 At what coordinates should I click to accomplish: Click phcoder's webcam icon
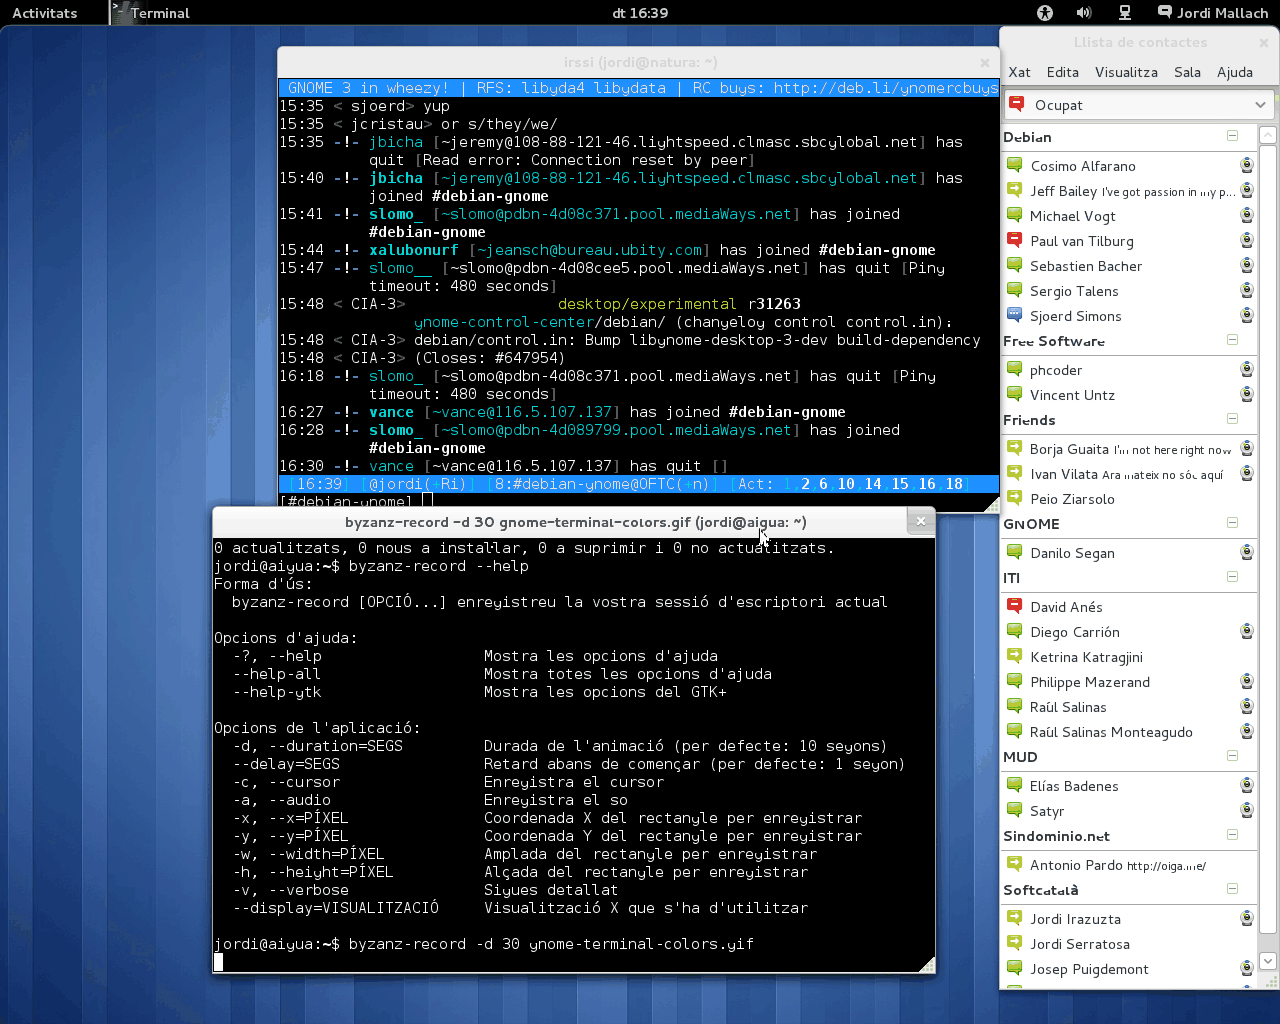click(1247, 369)
